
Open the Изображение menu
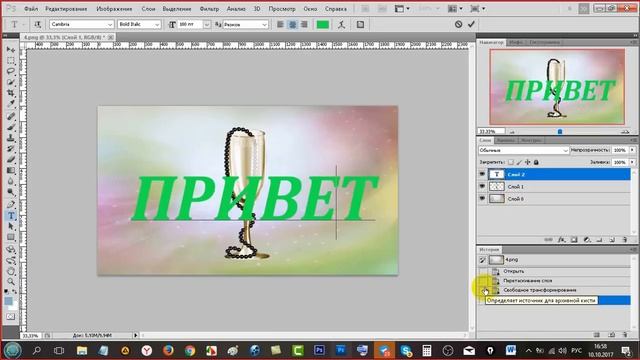point(114,9)
